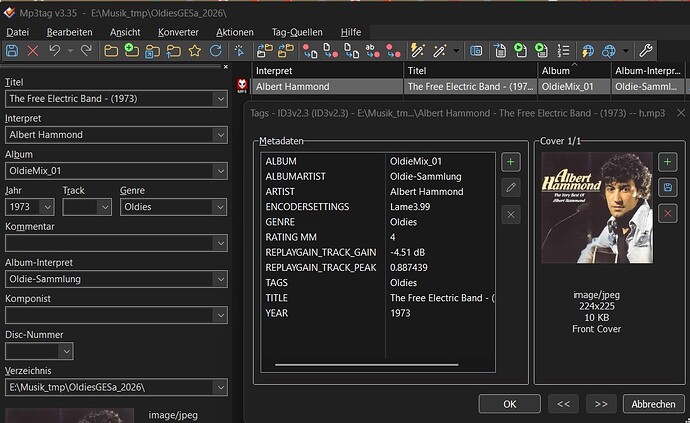This screenshot has height=423, width=690.
Task: Click the horizontal scrollbar in Metadaten list
Action: click(x=367, y=364)
